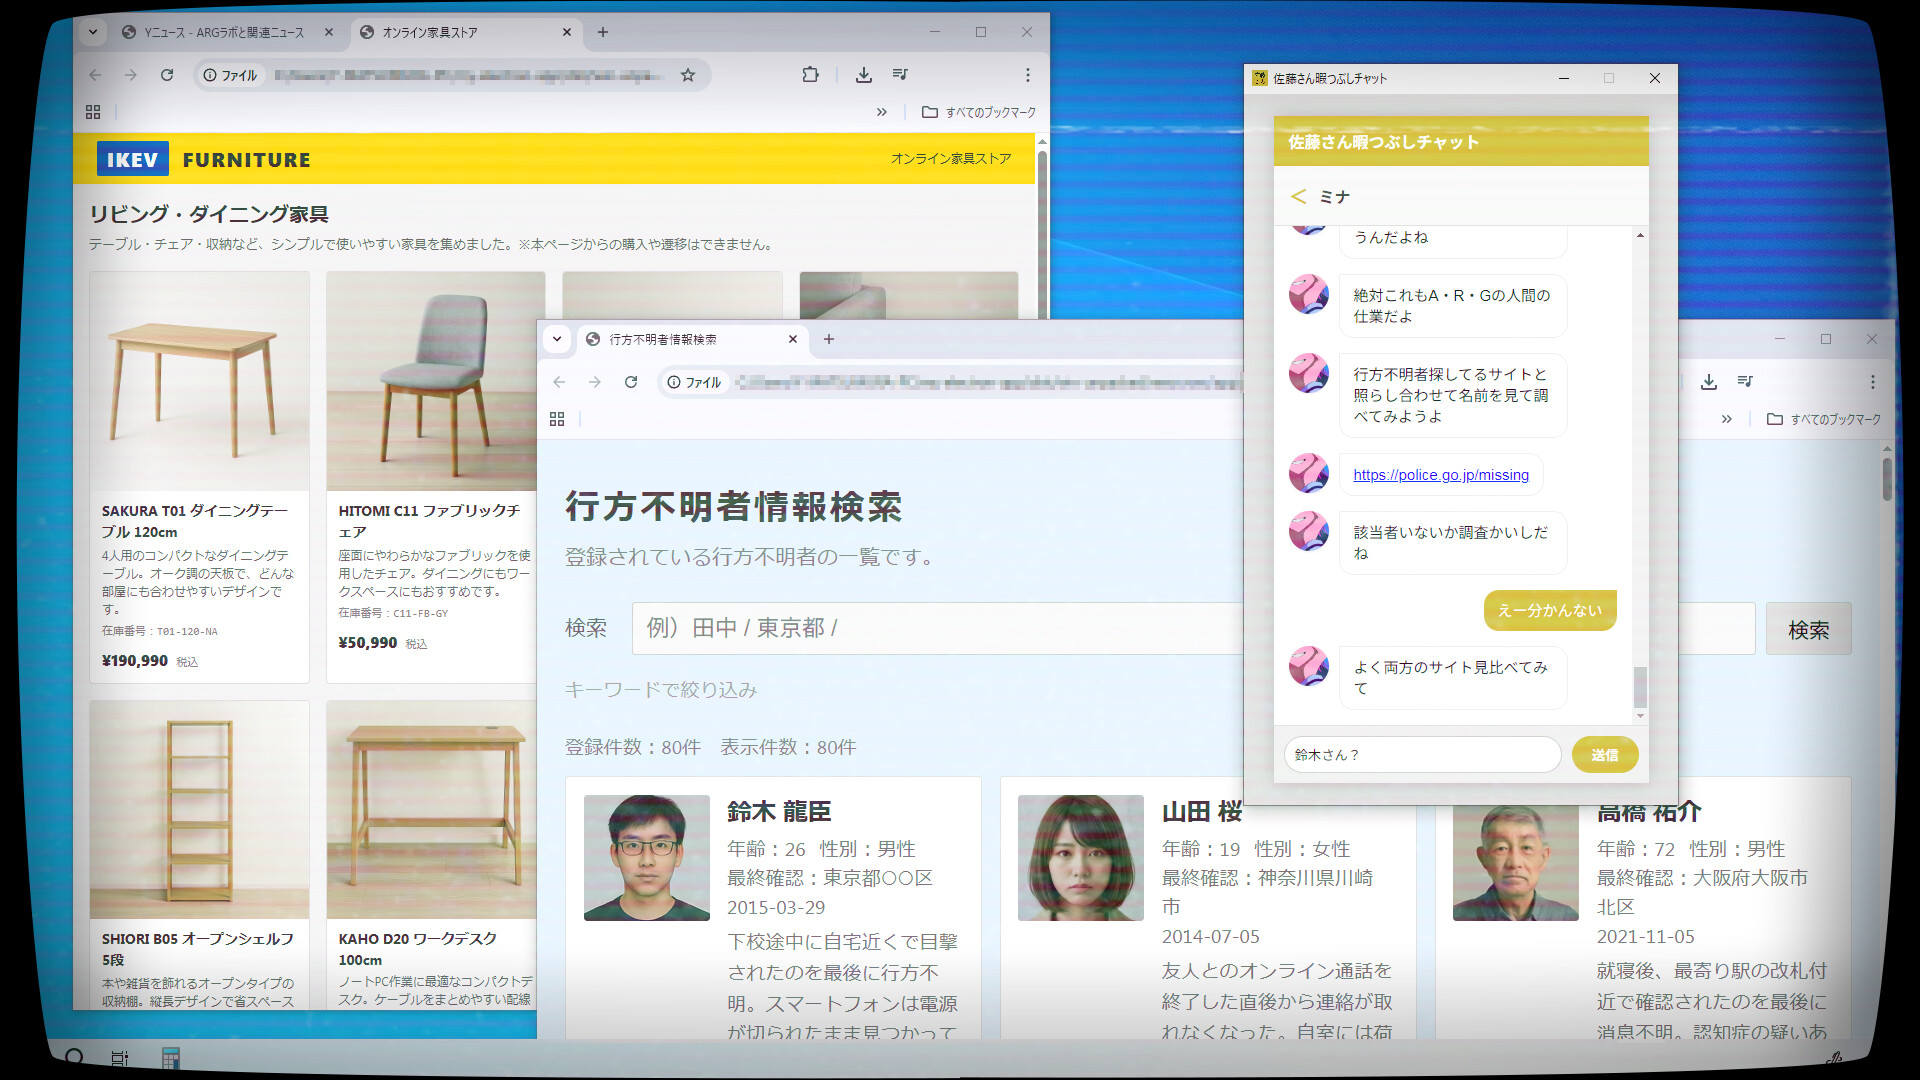The height and width of the screenshot is (1080, 1920).
Task: Click the 検索 search button on the right window
Action: pyautogui.click(x=1807, y=628)
